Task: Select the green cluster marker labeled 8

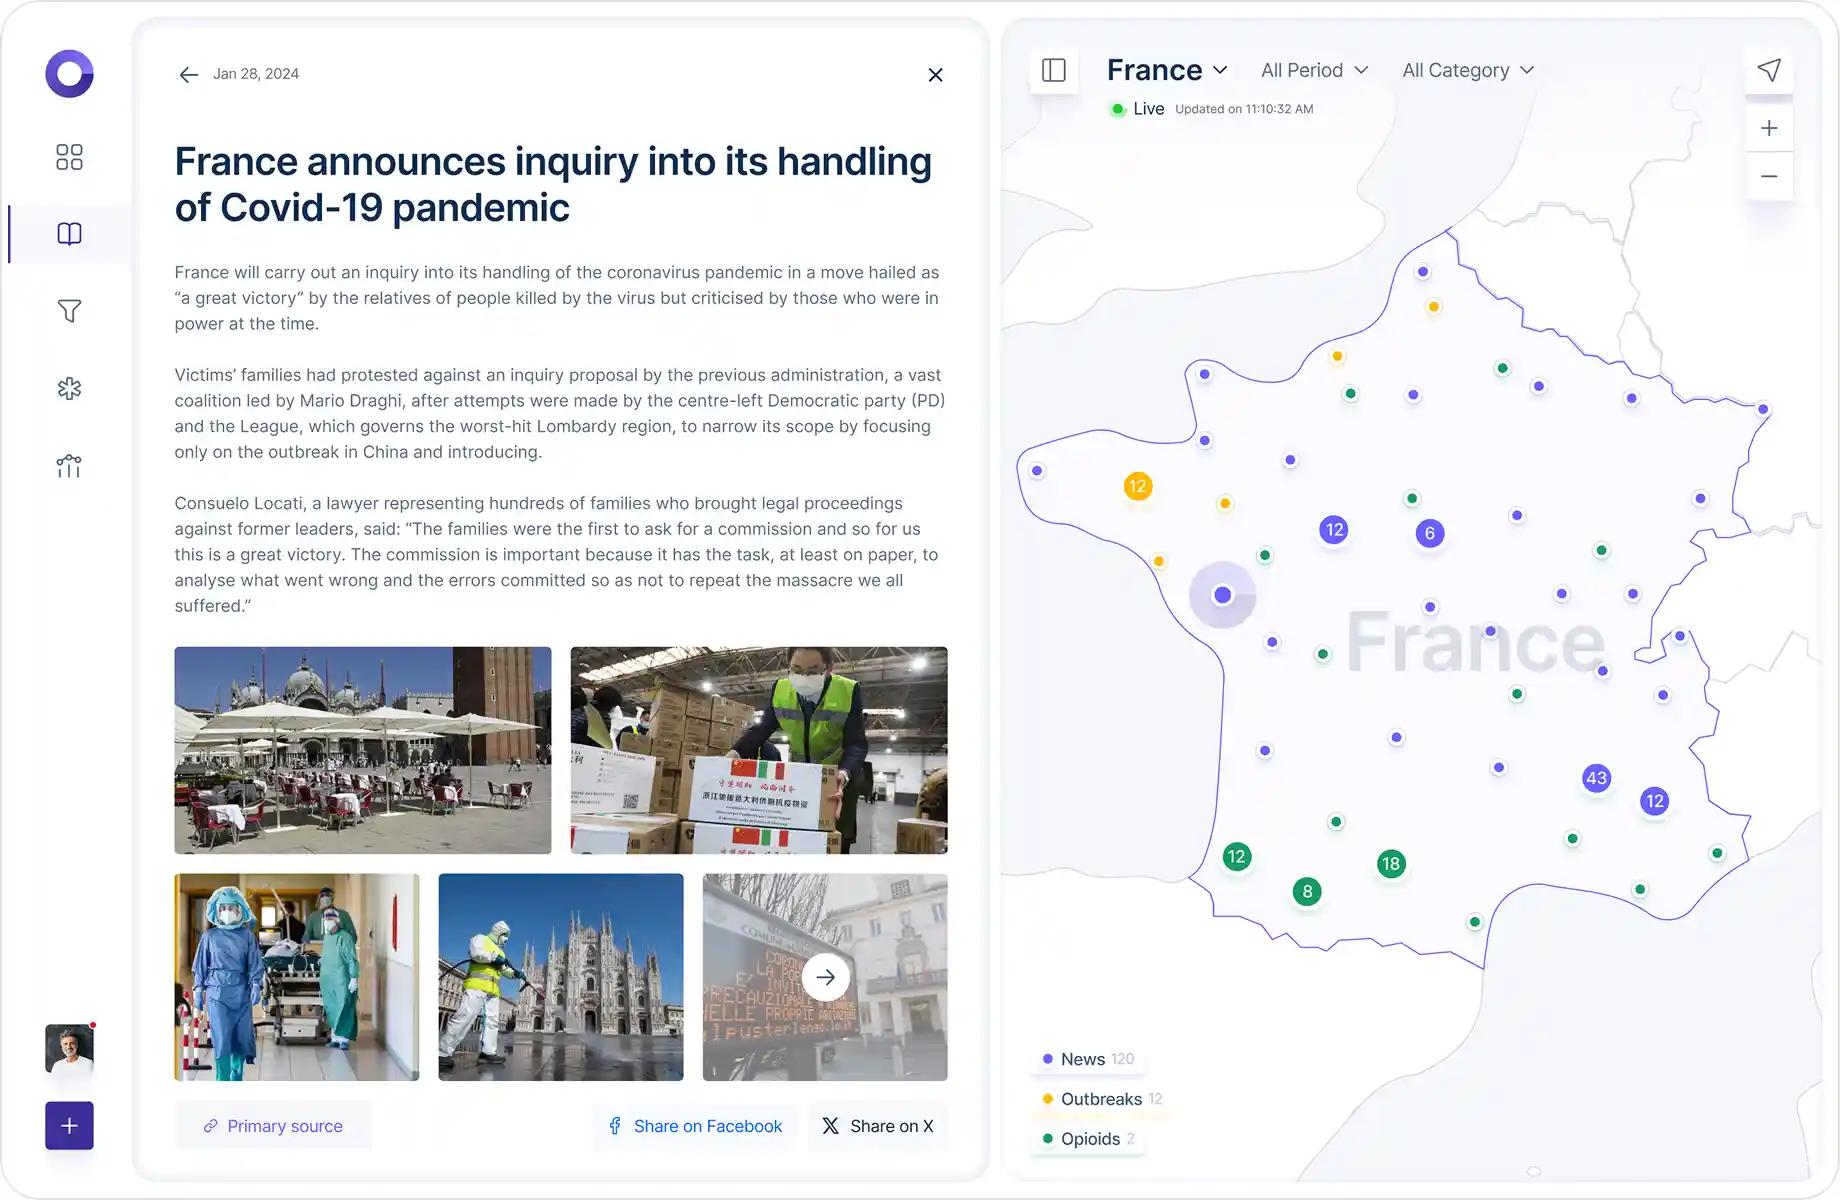Action: 1307,892
